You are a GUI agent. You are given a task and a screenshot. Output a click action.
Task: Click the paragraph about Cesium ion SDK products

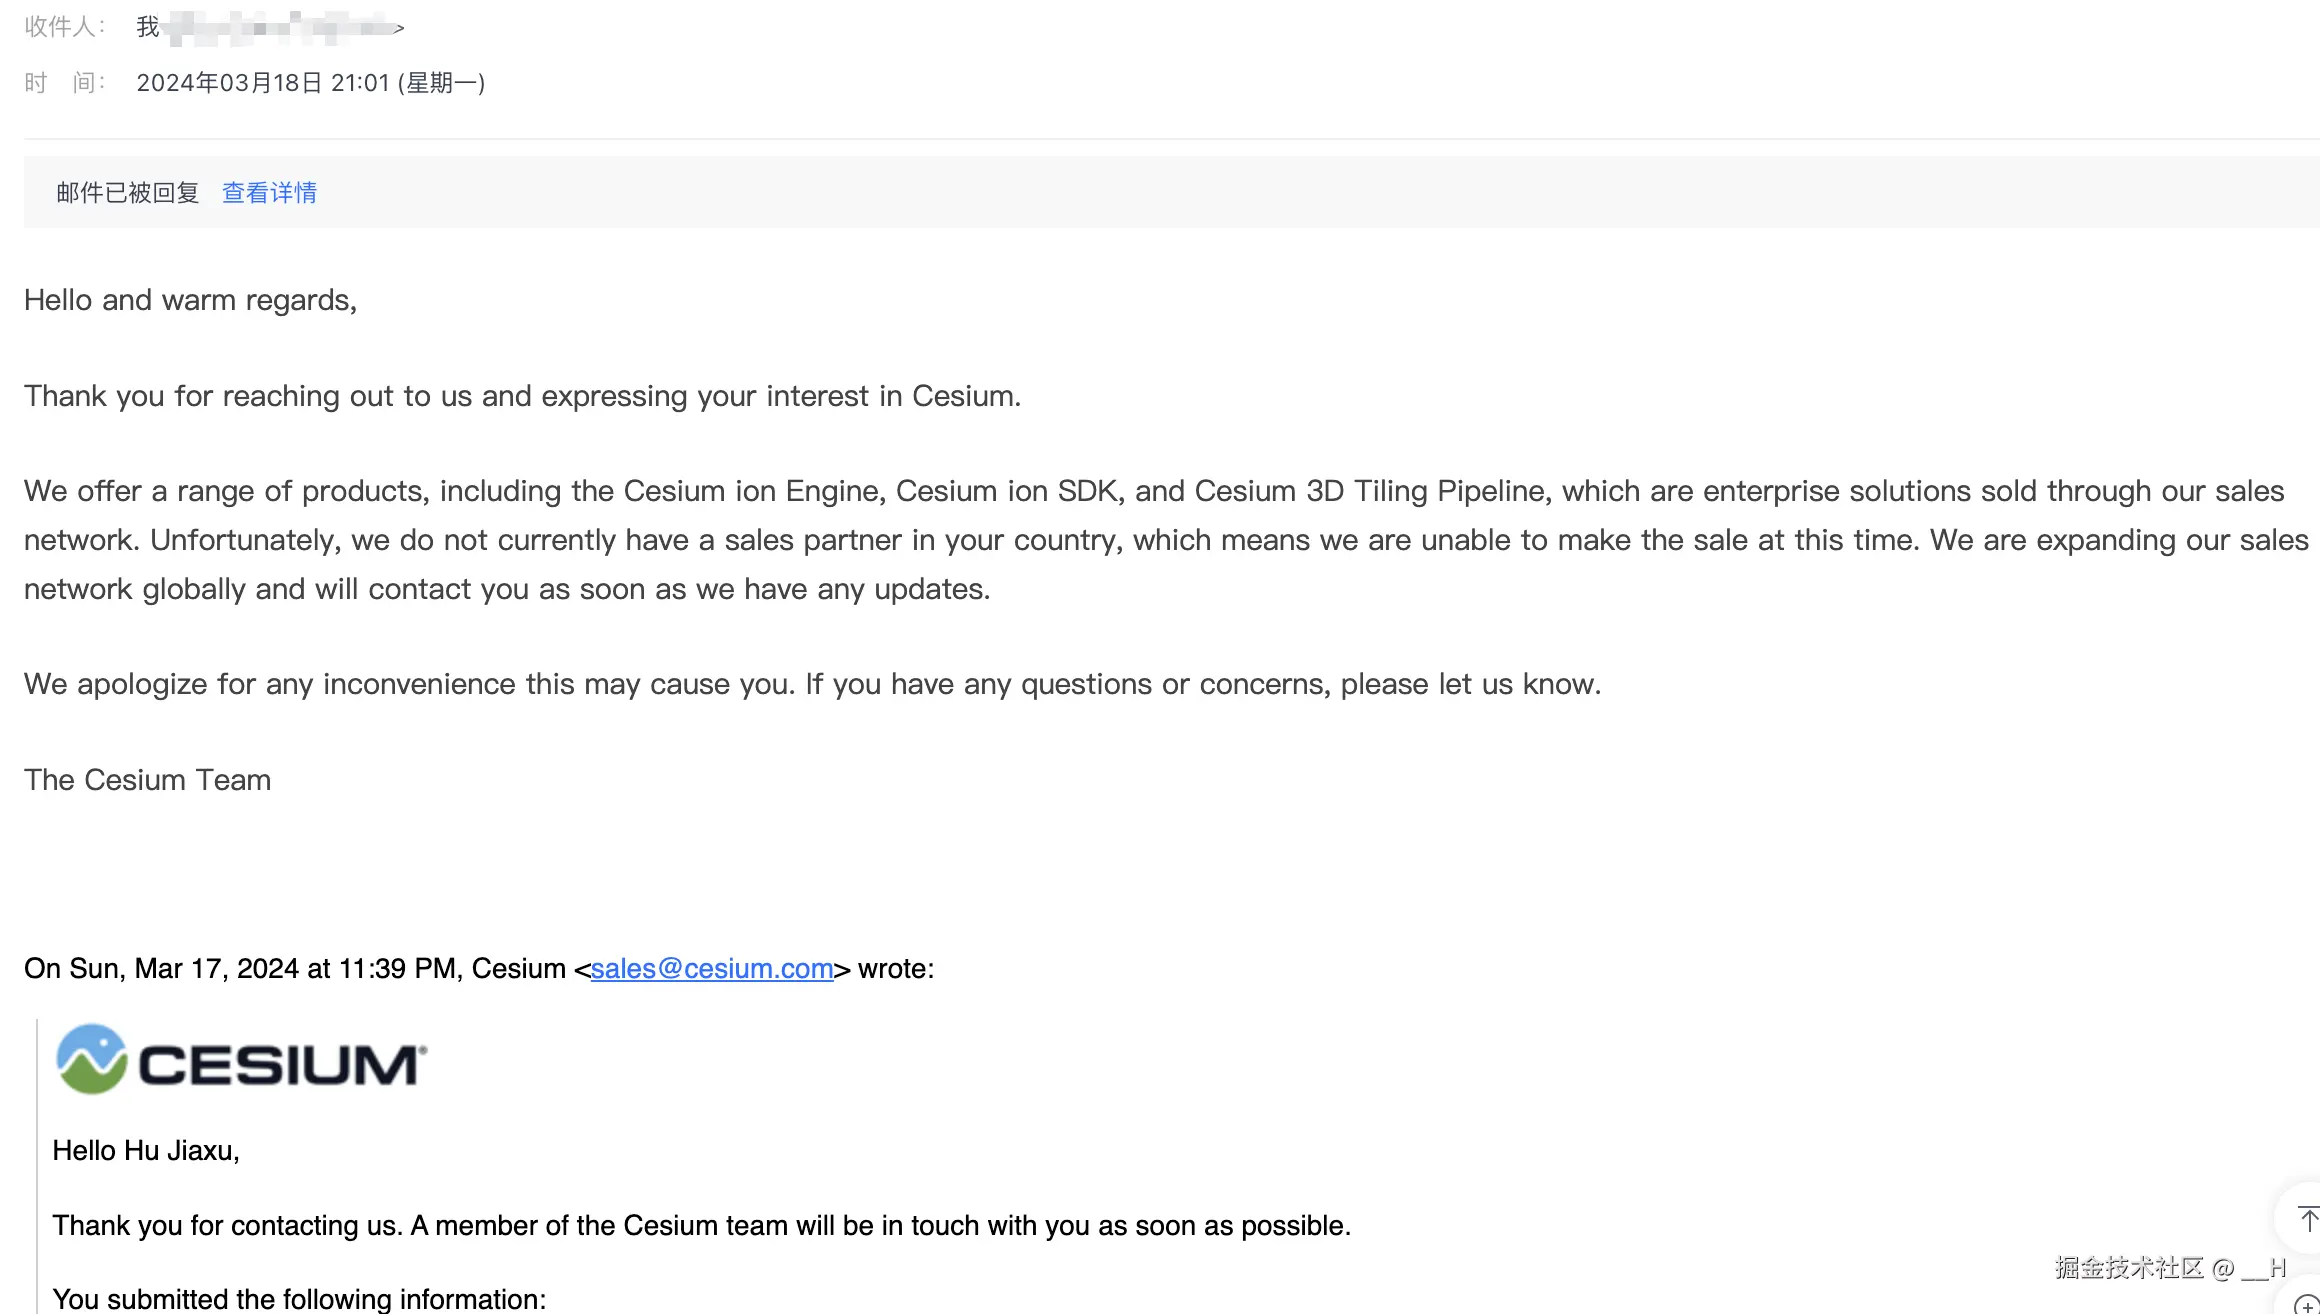click(1166, 540)
